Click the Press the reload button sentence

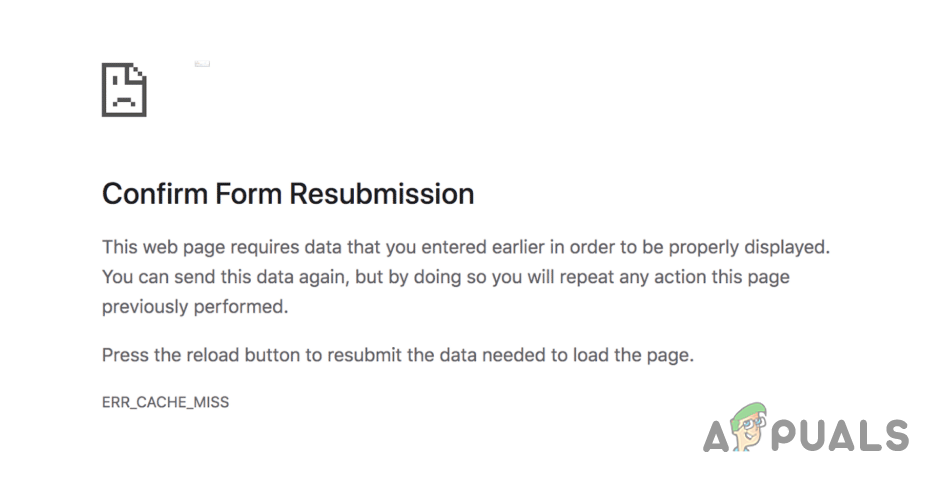[x=398, y=355]
